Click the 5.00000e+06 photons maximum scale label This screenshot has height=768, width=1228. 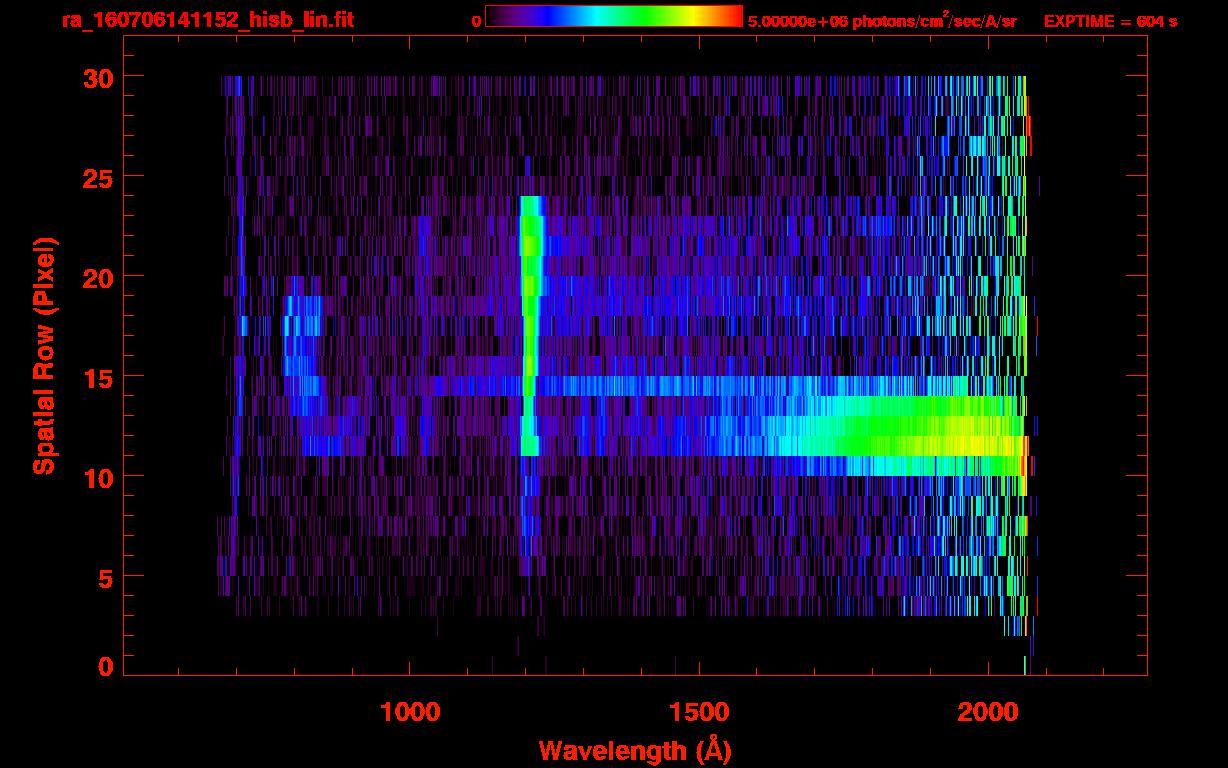[x=882, y=21]
